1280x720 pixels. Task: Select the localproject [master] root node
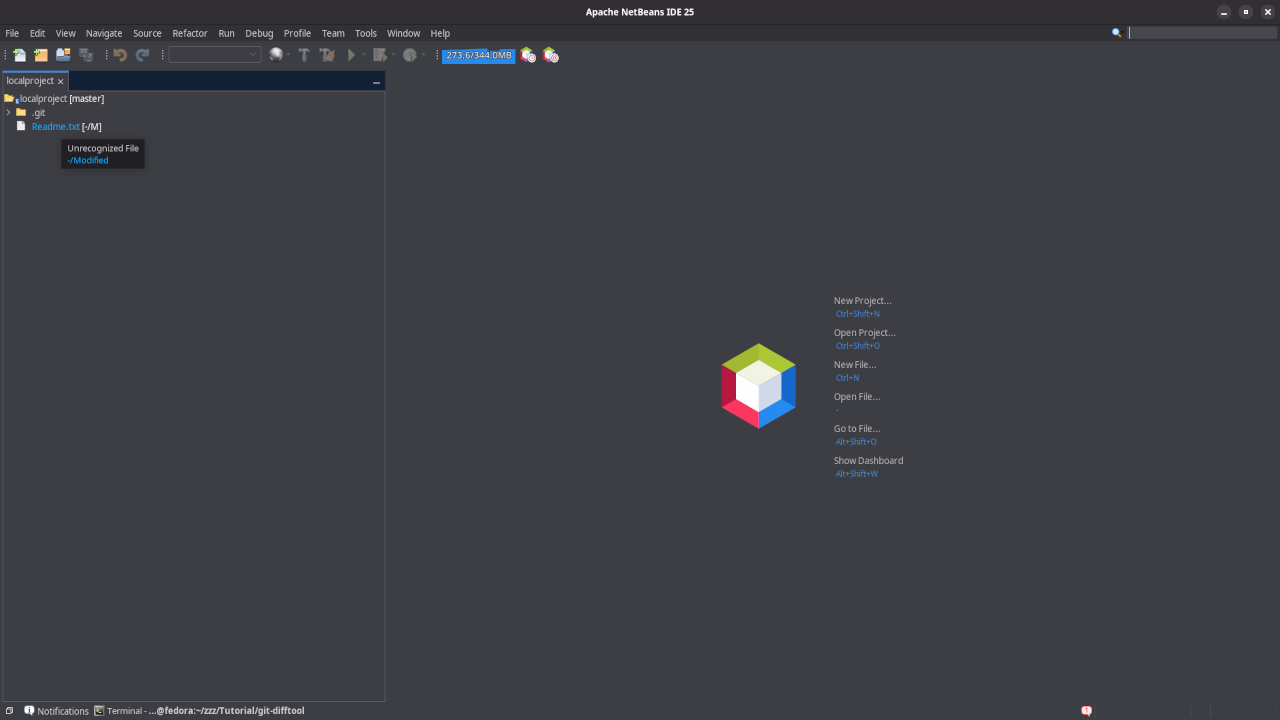point(62,99)
